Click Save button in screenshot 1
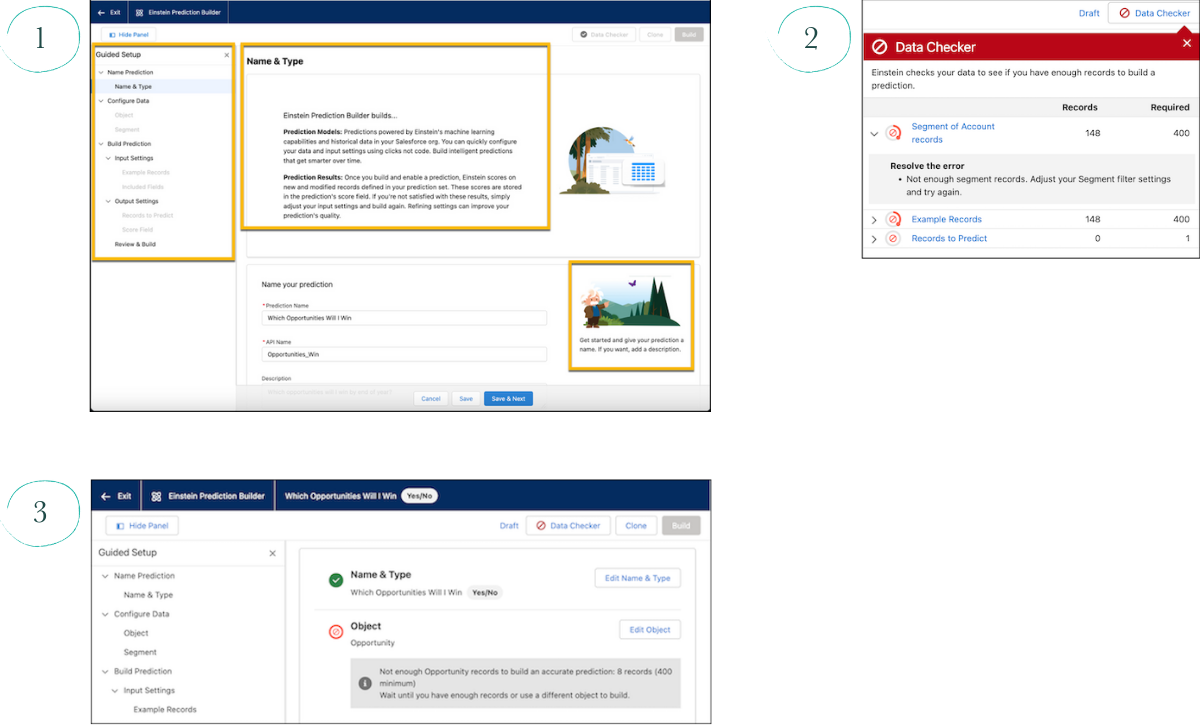This screenshot has width=1200, height=725. pyautogui.click(x=465, y=398)
